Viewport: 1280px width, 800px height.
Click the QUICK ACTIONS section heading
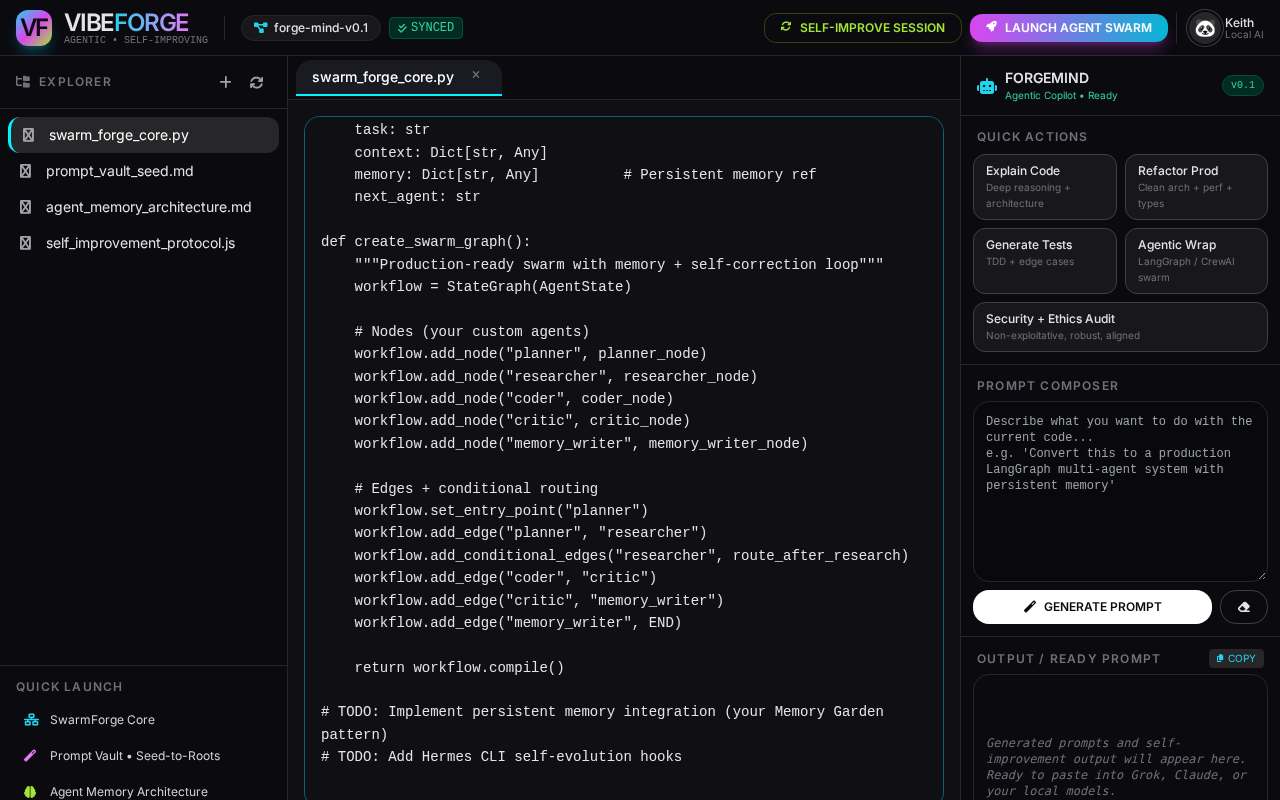(x=1032, y=137)
